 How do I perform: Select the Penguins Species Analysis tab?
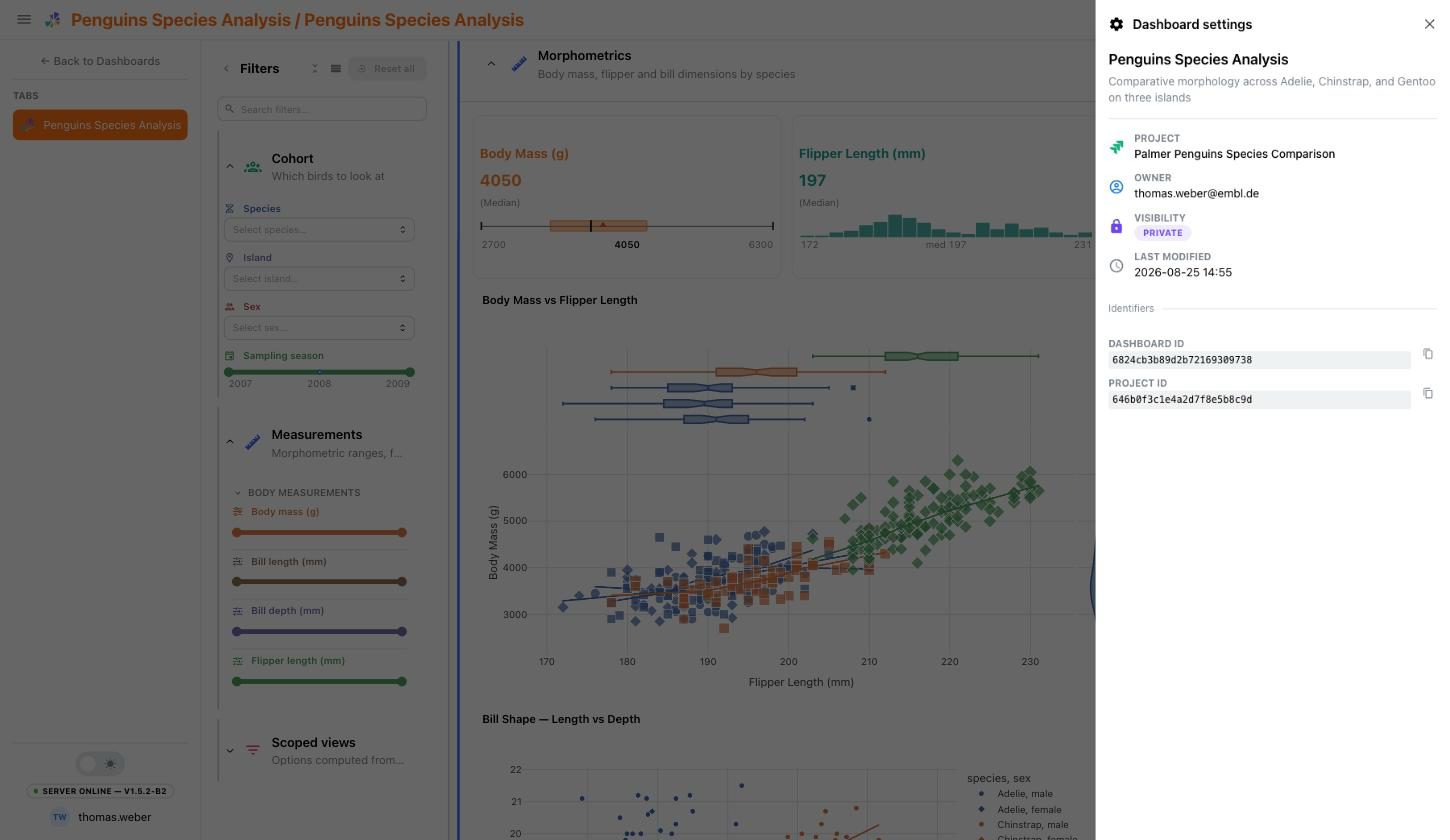click(100, 125)
